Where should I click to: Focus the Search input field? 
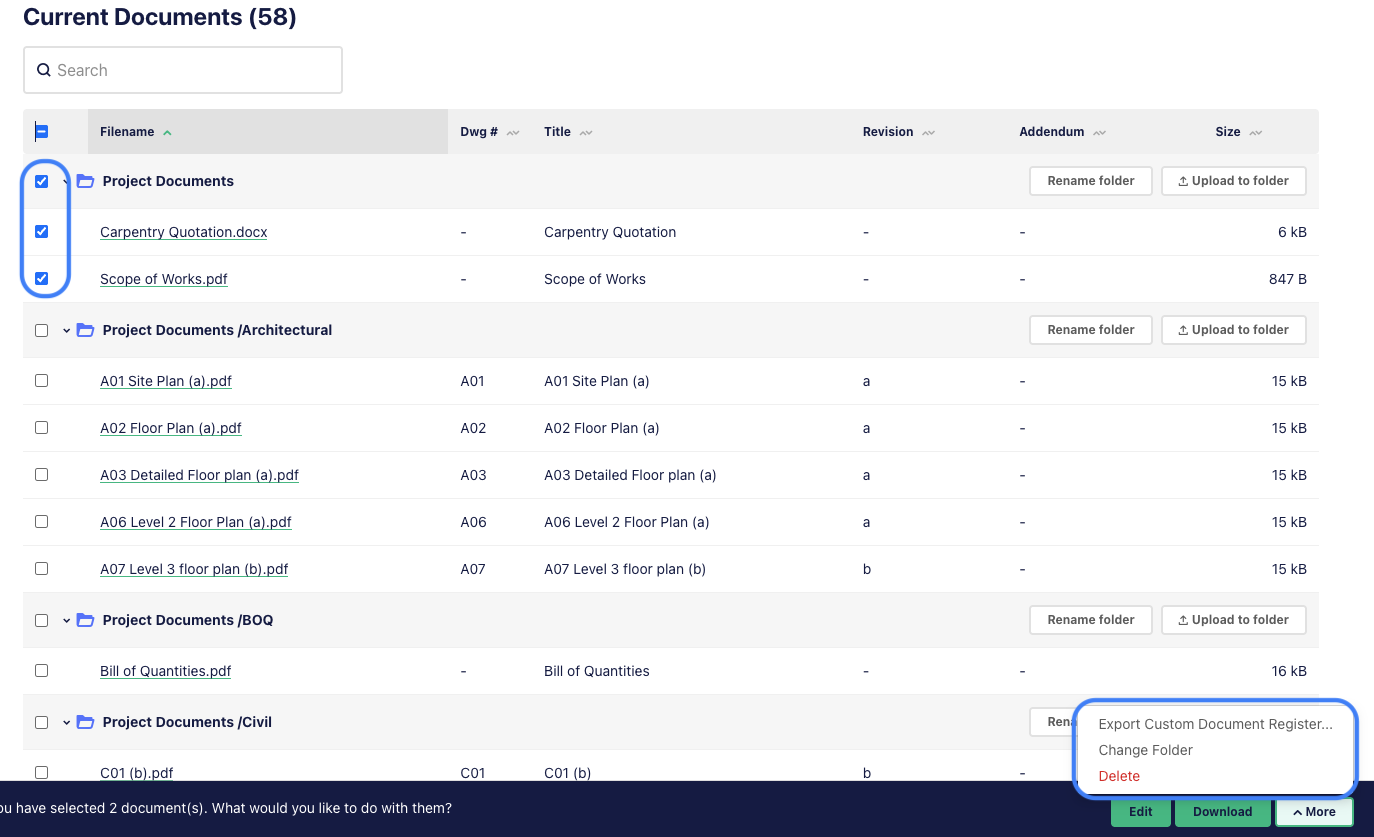pos(183,70)
